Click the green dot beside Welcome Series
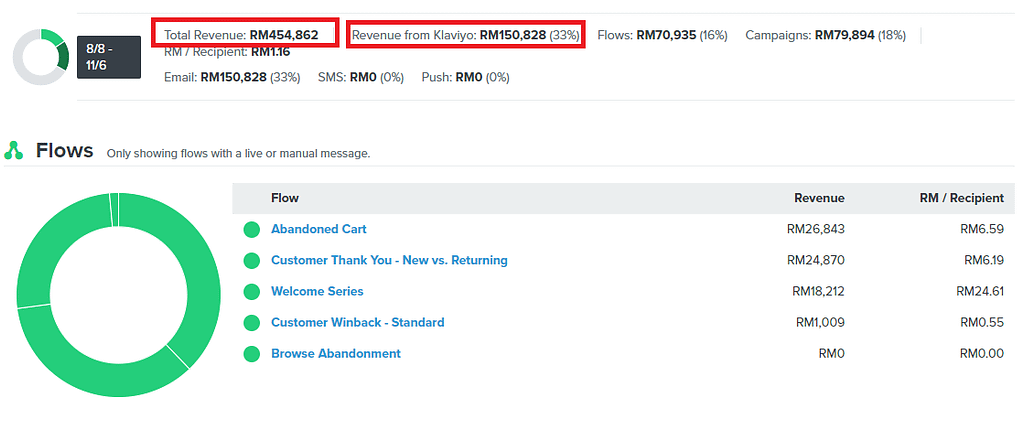 [251, 291]
